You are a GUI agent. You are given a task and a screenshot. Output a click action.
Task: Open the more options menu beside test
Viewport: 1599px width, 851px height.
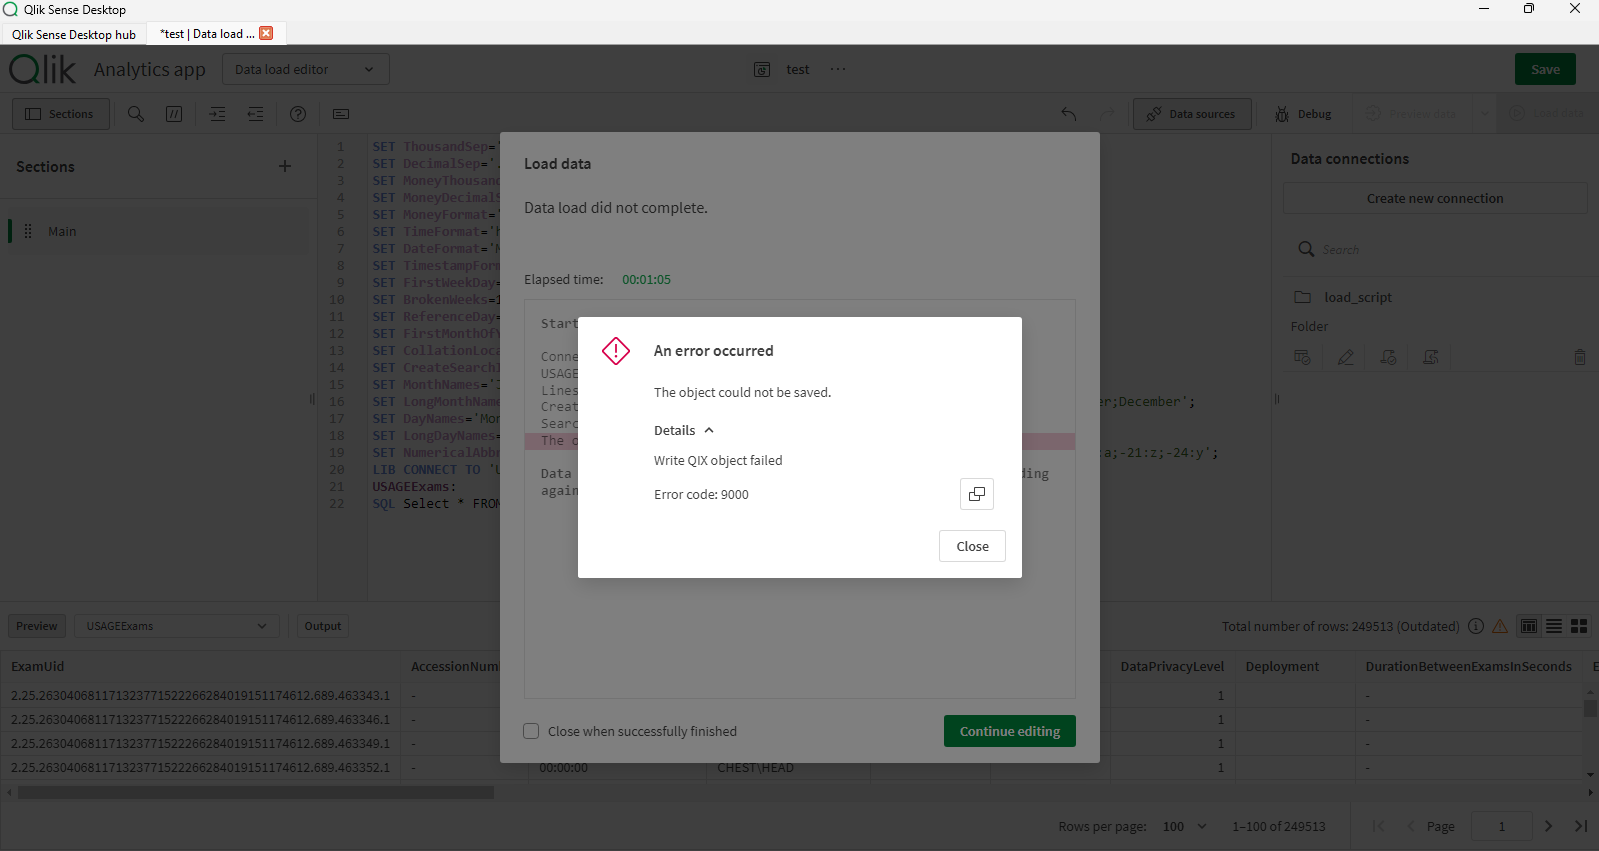point(838,69)
